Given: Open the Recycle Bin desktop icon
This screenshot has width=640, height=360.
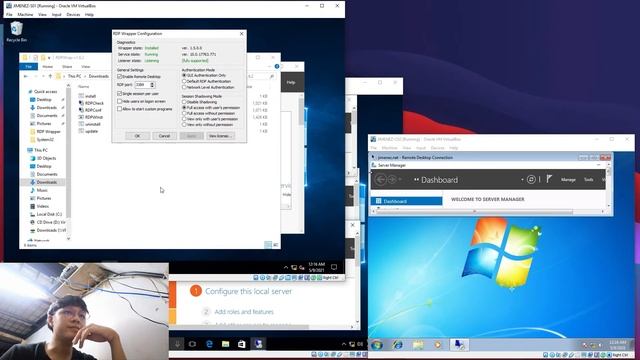Looking at the screenshot, I should (x=16, y=32).
